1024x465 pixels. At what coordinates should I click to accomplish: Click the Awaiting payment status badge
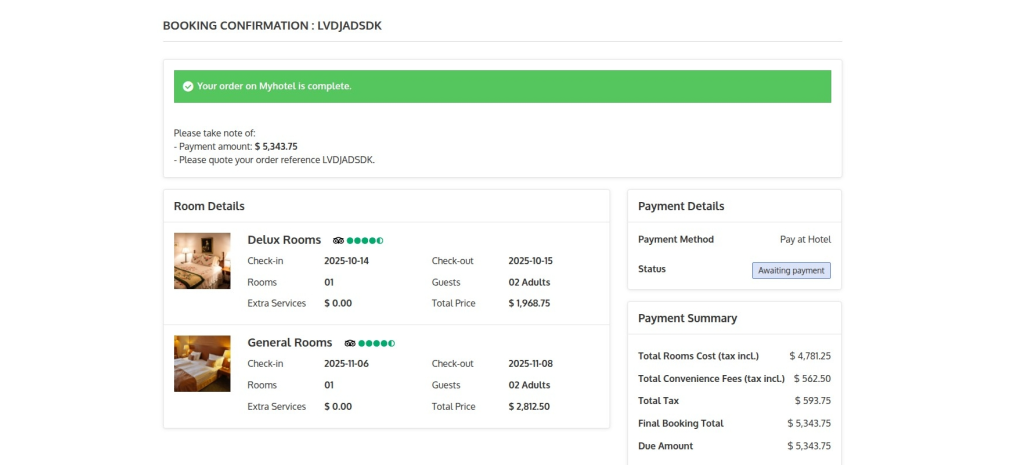coord(791,270)
